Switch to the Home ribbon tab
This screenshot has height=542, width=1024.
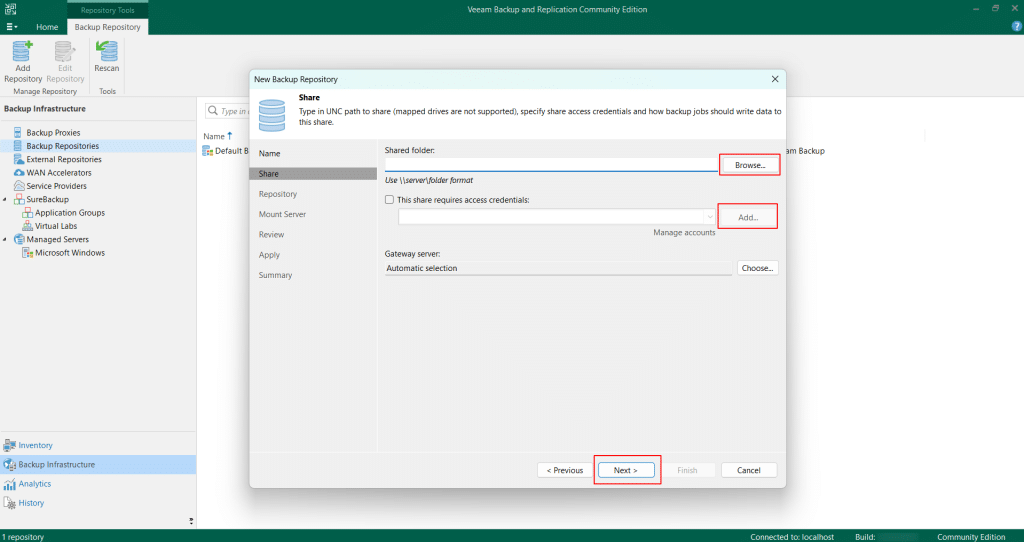pyautogui.click(x=47, y=27)
